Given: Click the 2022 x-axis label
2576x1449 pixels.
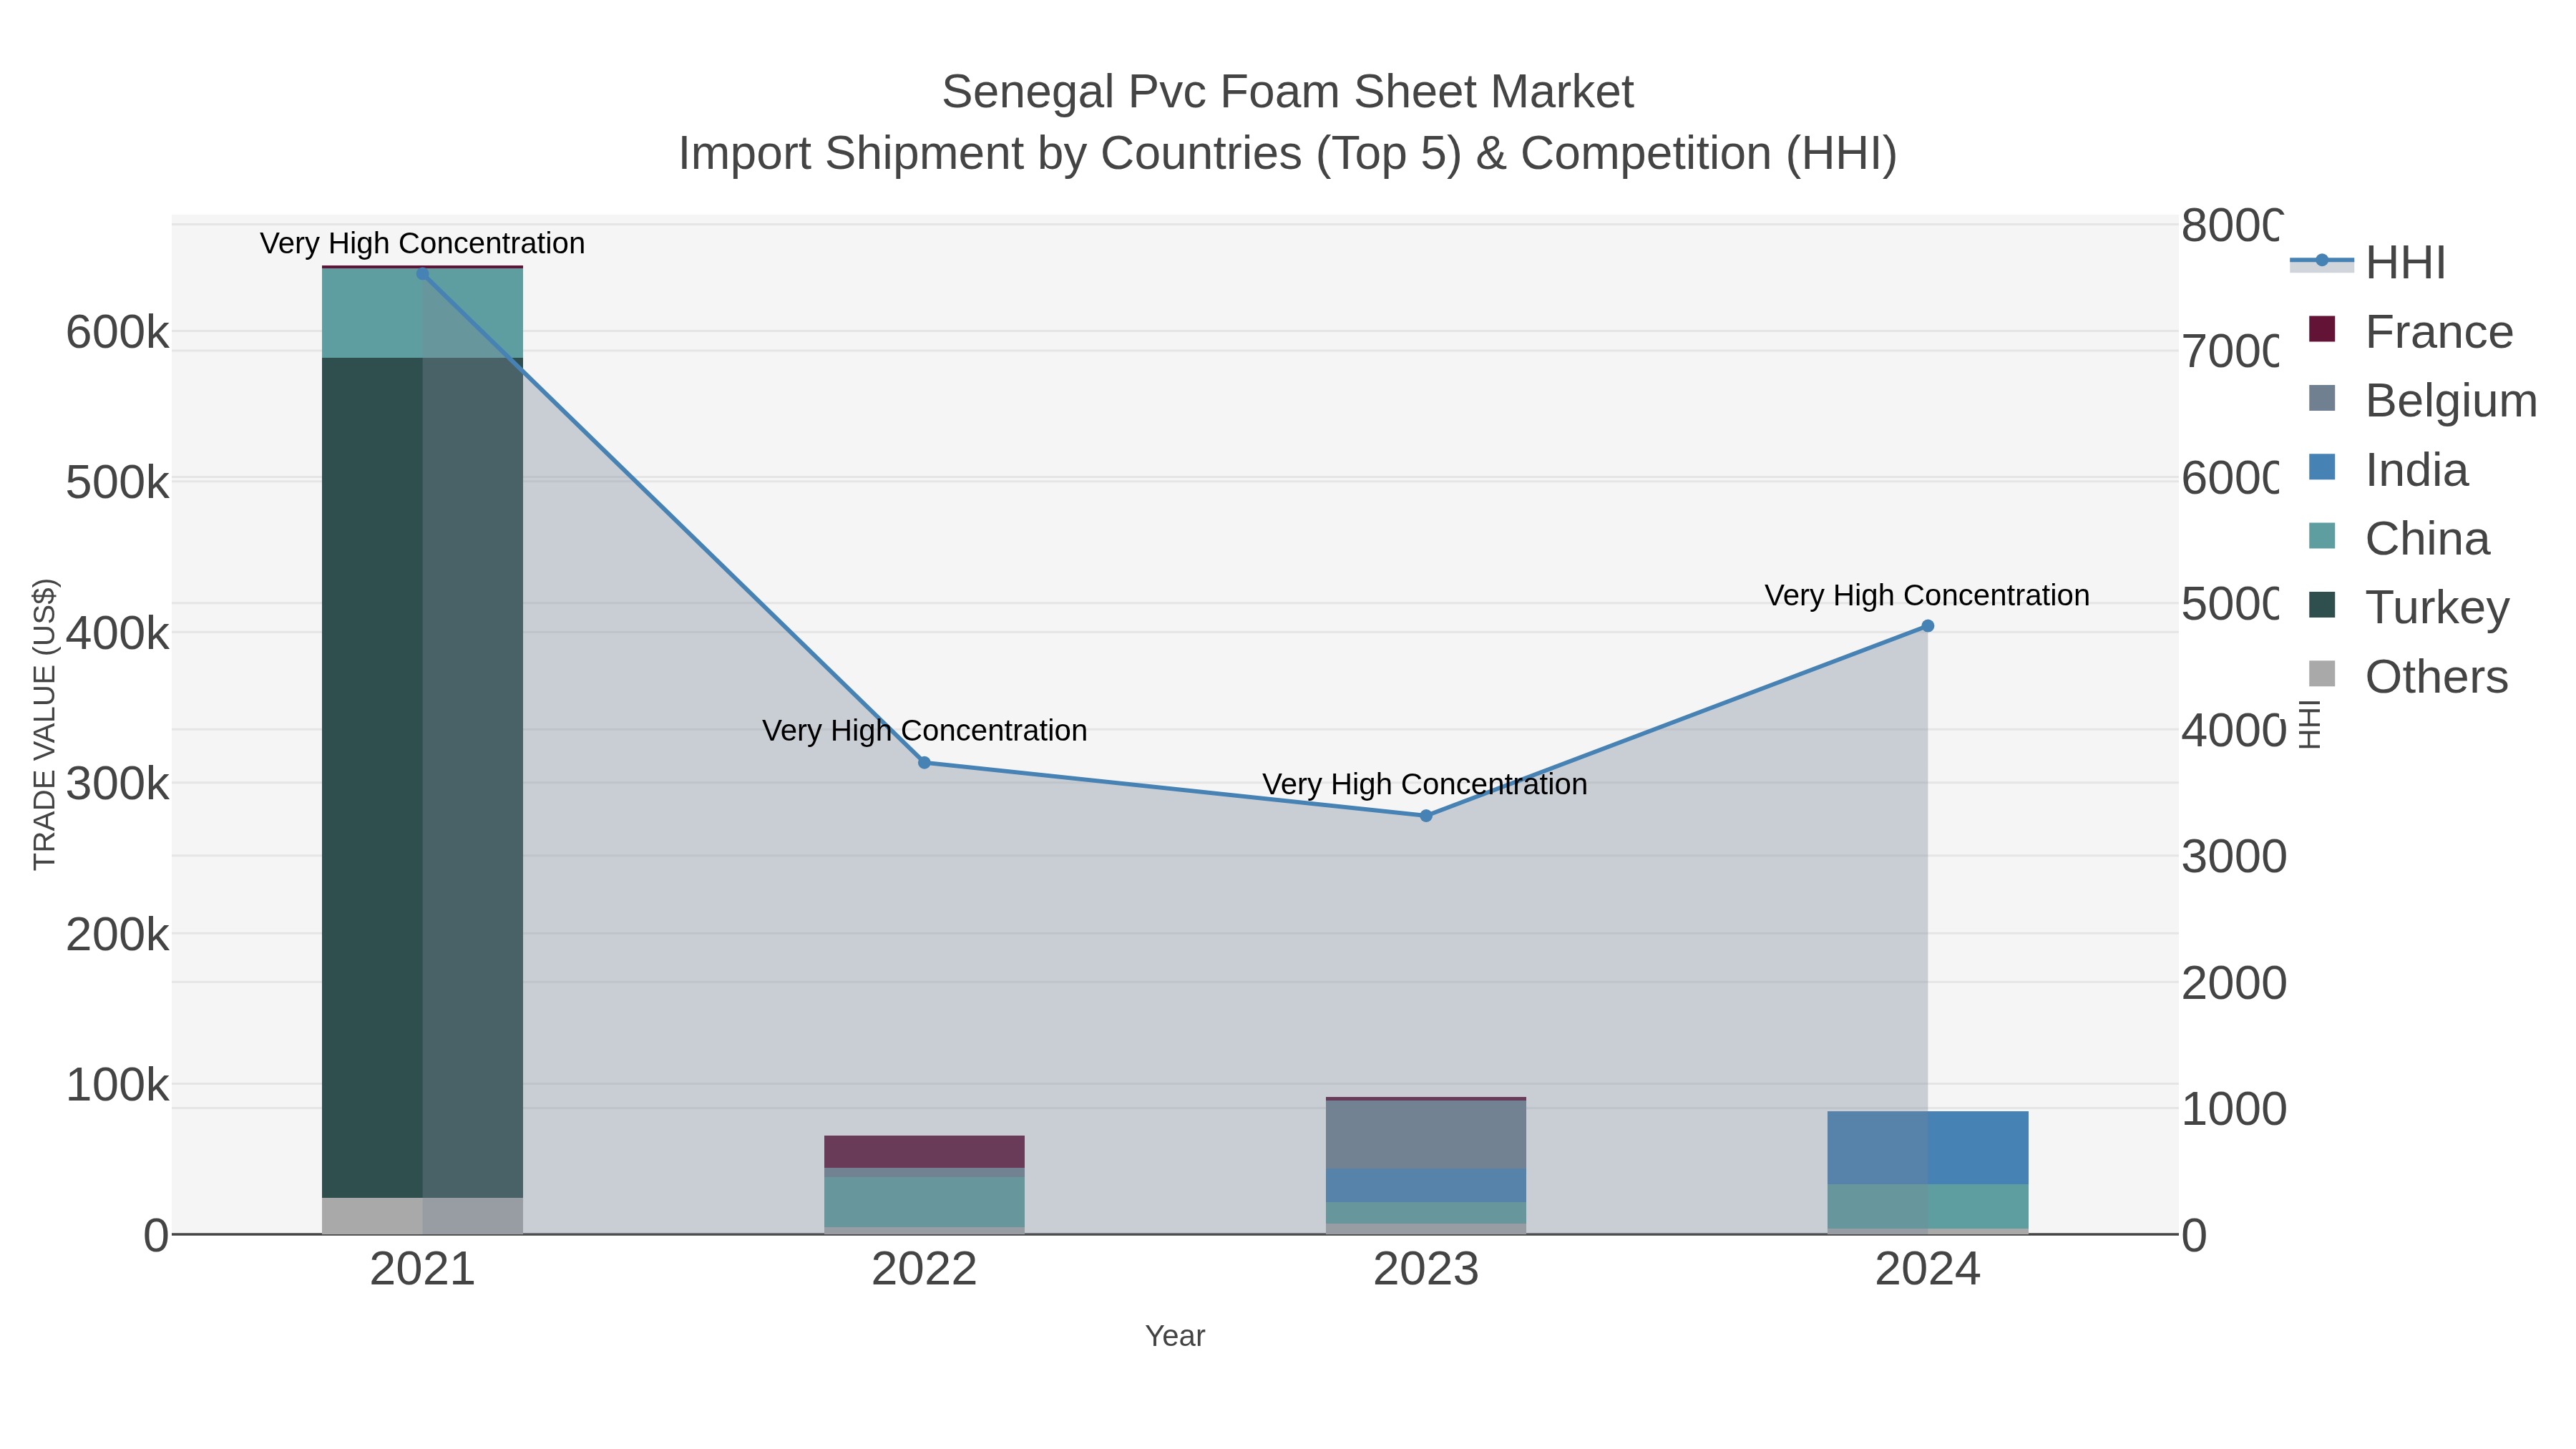Looking at the screenshot, I should tap(924, 1270).
